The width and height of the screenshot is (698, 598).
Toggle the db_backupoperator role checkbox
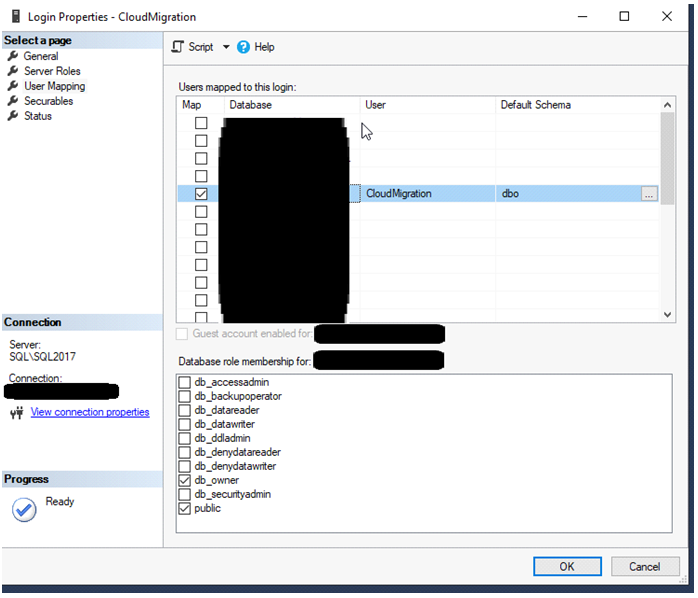pos(184,396)
